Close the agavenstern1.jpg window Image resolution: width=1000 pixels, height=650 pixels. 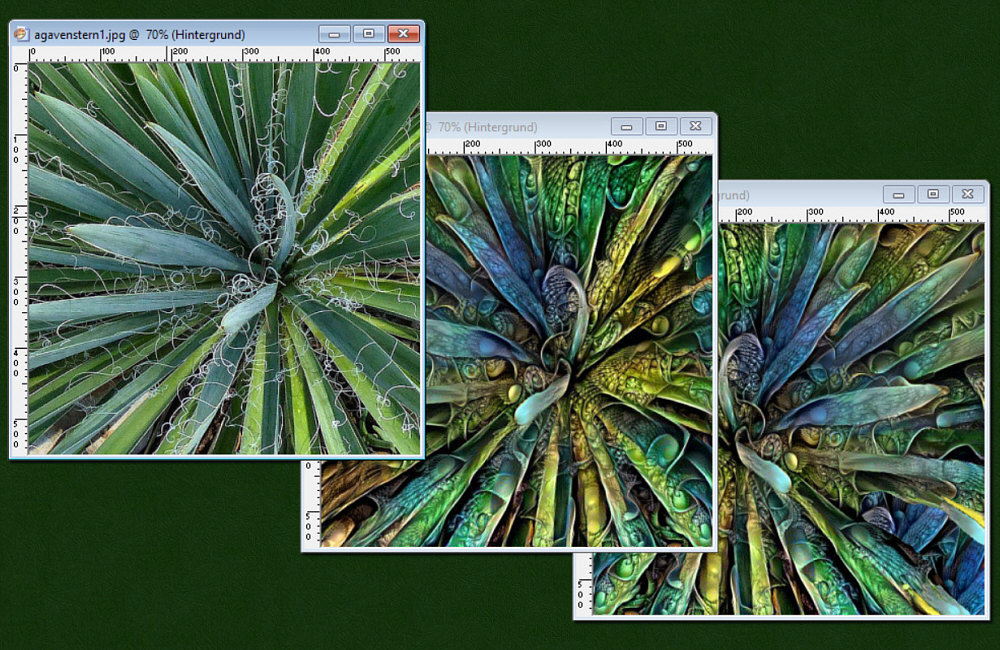click(x=403, y=34)
